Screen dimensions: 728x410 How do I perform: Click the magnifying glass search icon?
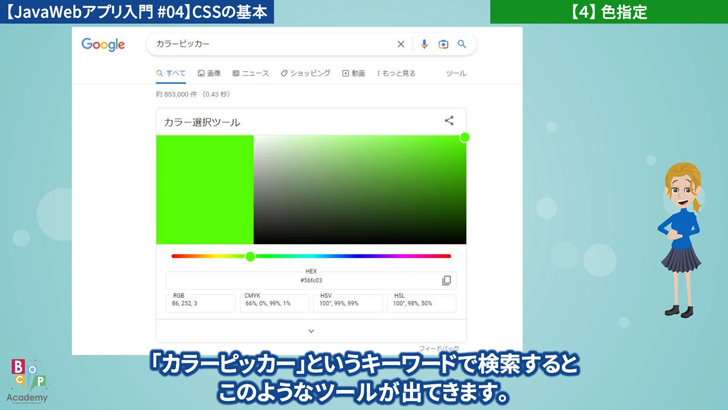tap(462, 44)
